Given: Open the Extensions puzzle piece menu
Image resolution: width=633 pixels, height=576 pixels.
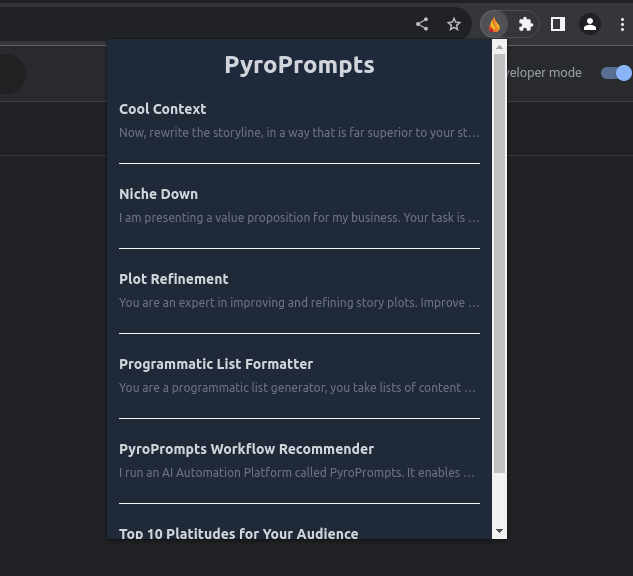Looking at the screenshot, I should pyautogui.click(x=526, y=25).
